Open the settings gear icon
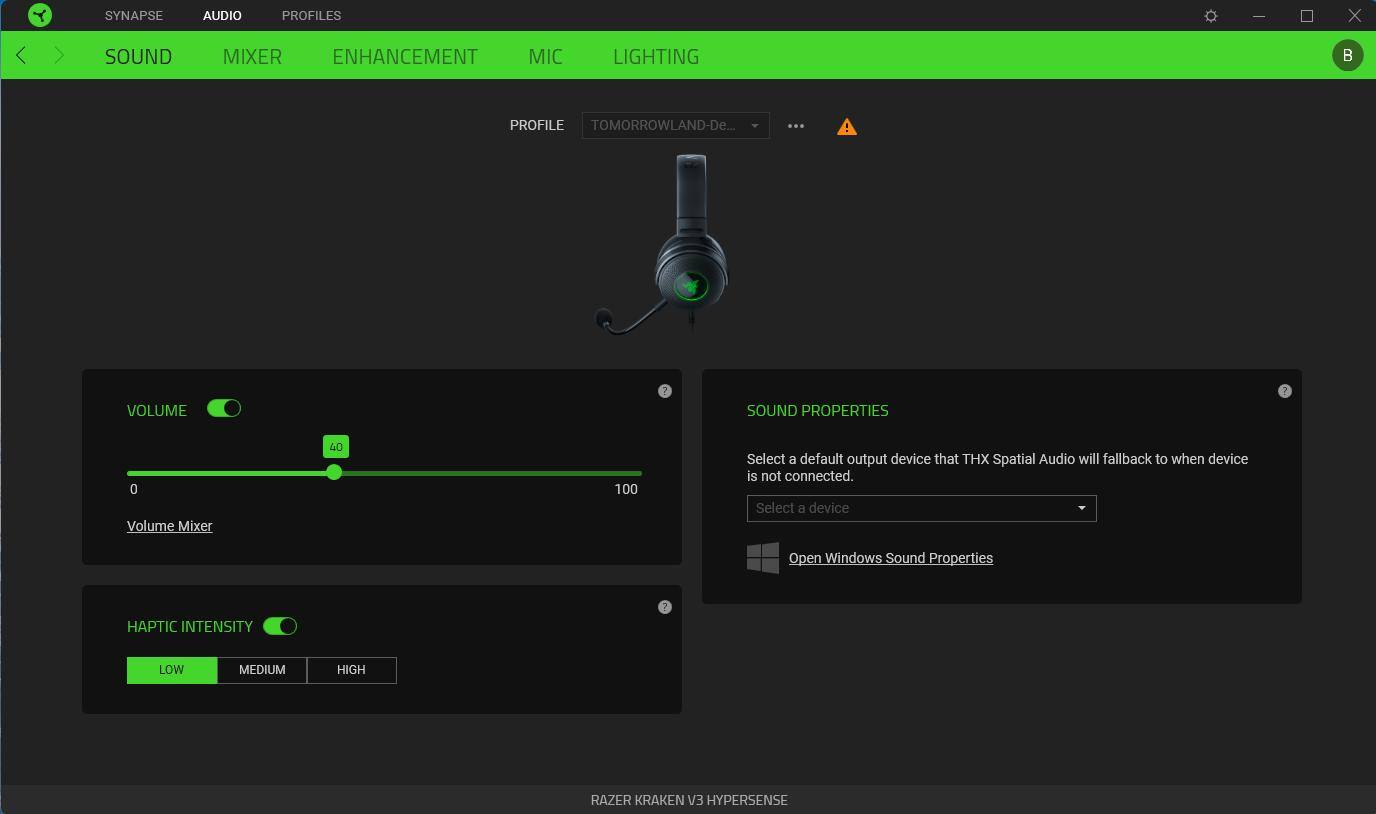Image resolution: width=1376 pixels, height=814 pixels. [x=1211, y=16]
